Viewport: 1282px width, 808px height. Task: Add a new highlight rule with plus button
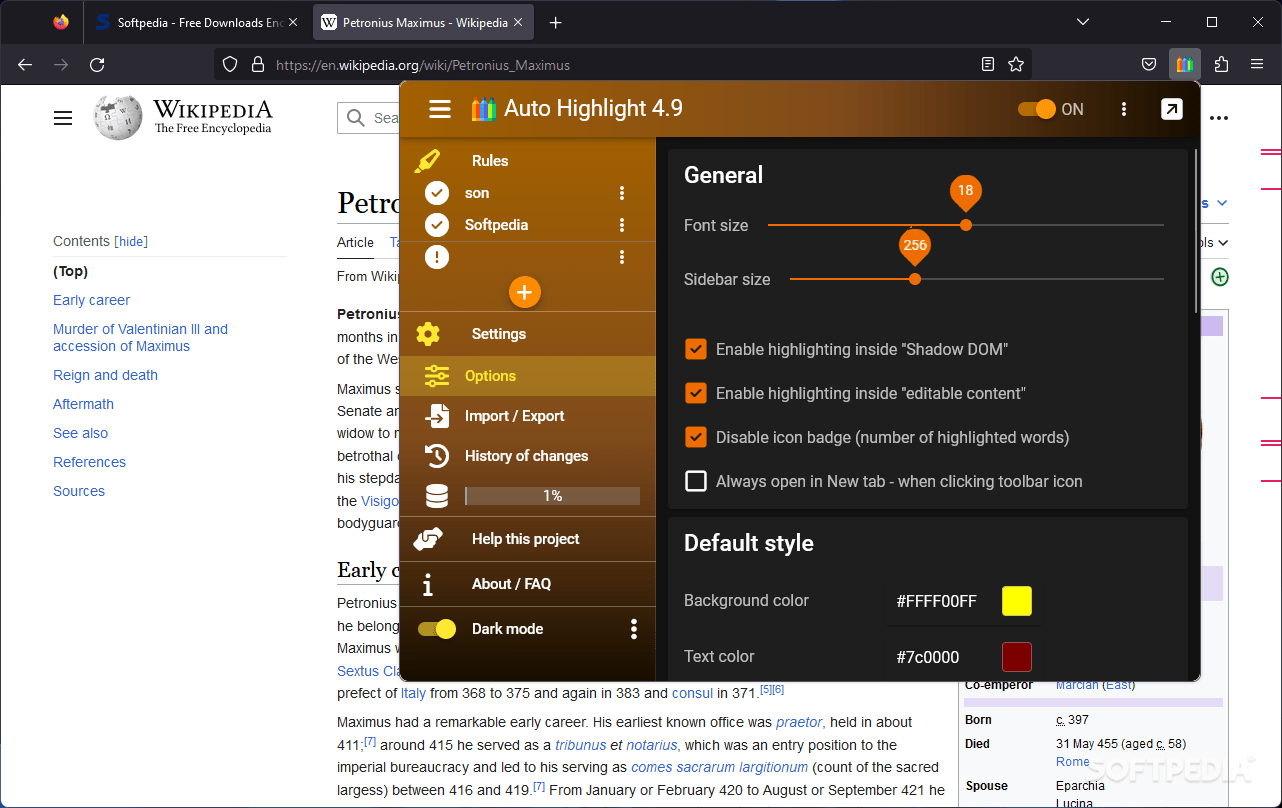pos(524,292)
